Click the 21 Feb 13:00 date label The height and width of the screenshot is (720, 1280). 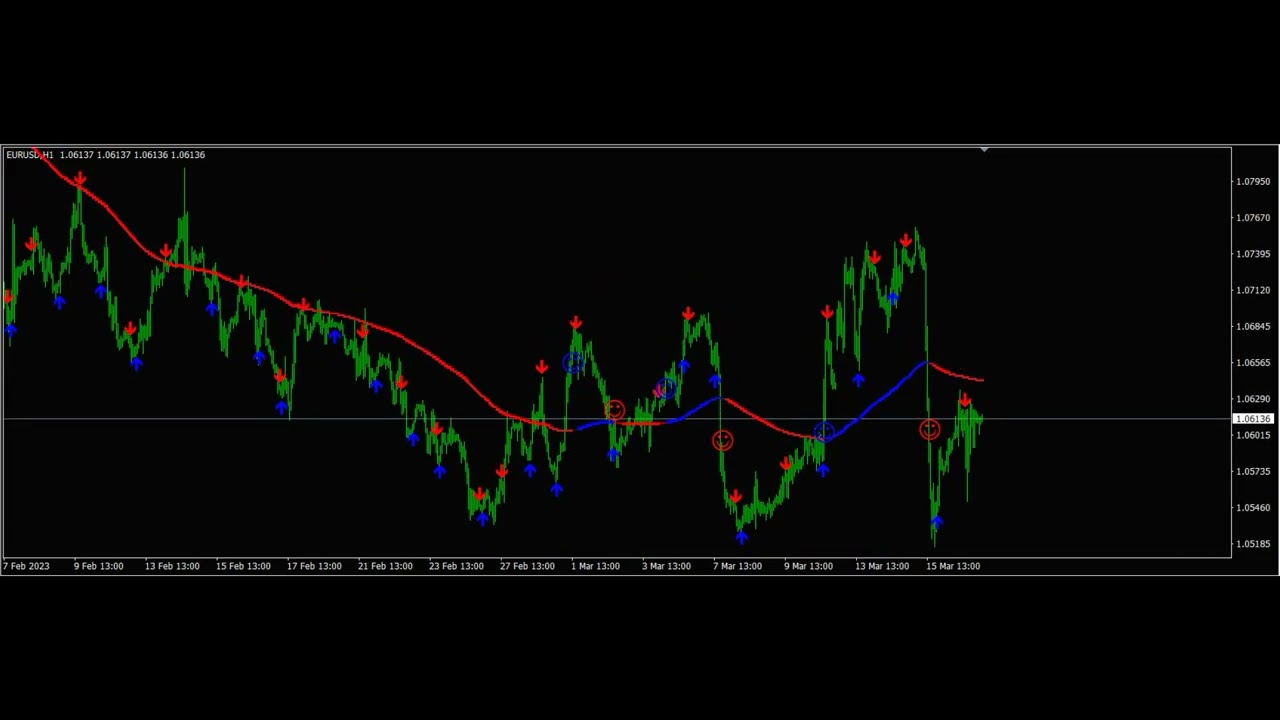tap(385, 566)
